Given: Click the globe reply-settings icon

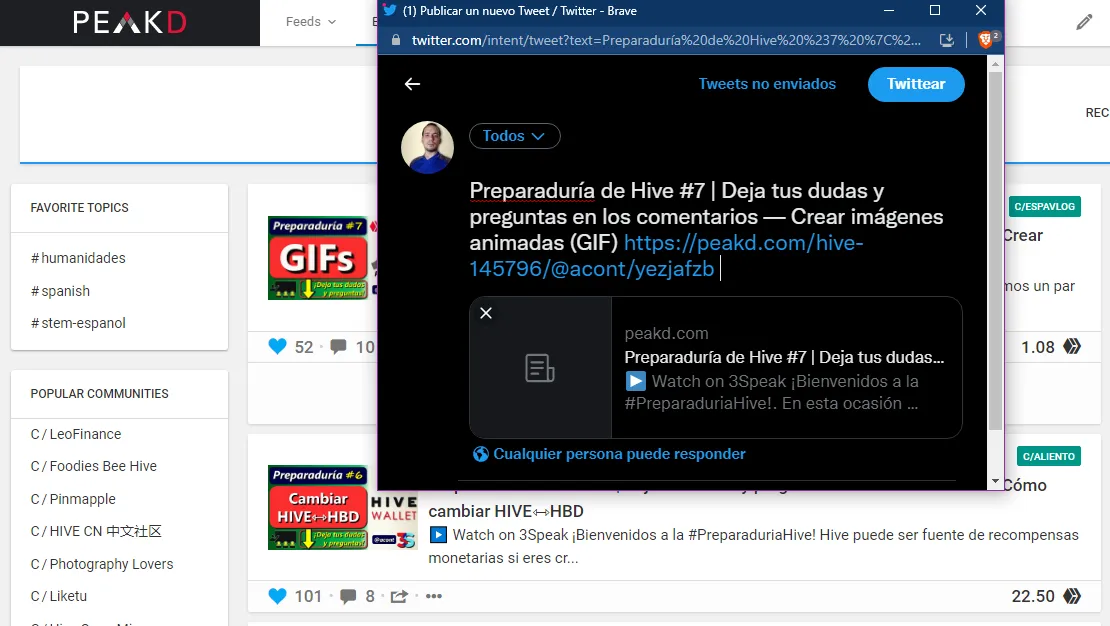Looking at the screenshot, I should click(x=481, y=454).
